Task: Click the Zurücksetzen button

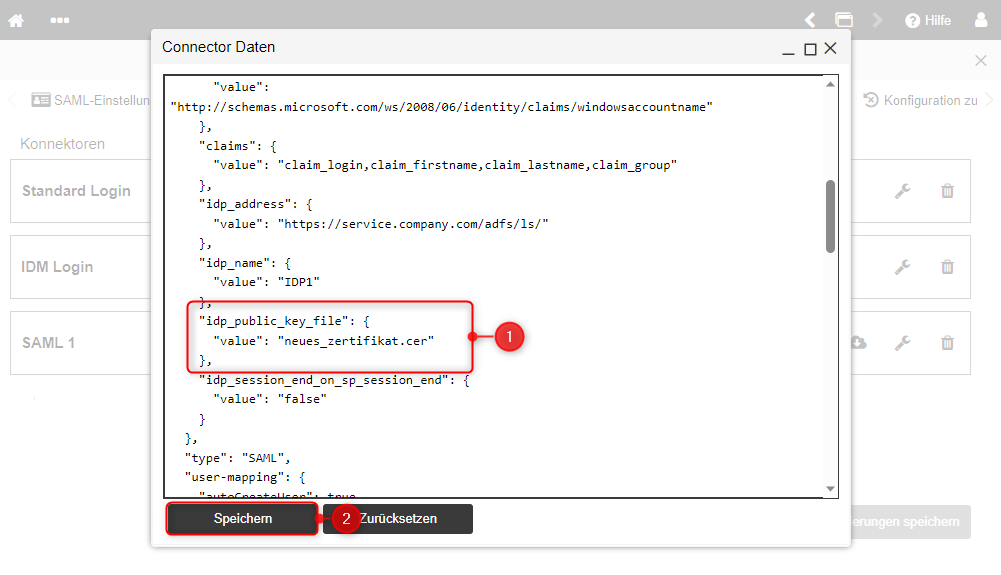Action: coord(405,519)
